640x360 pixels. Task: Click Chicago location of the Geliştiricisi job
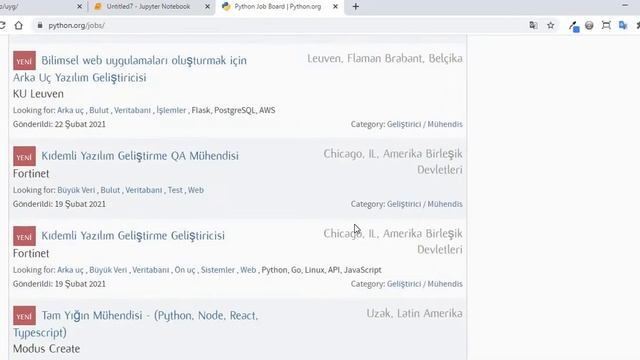(393, 242)
